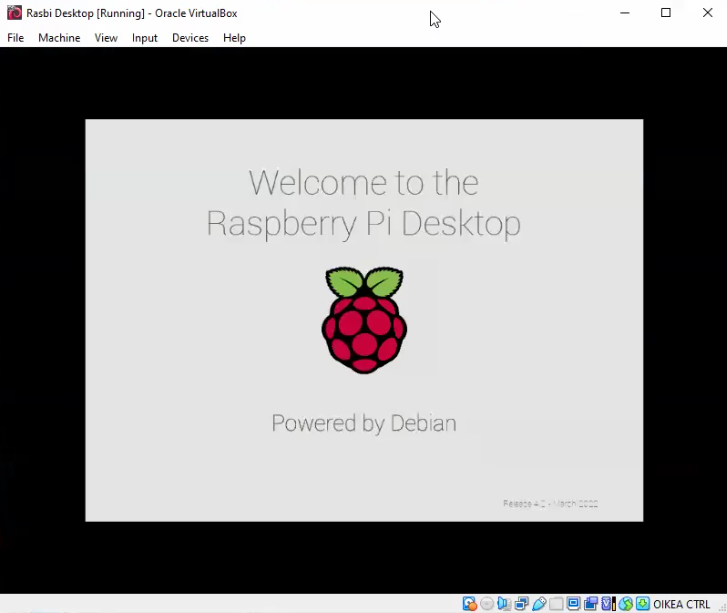Click the hard disk activity icon
This screenshot has height=613, width=727.
tap(470, 604)
